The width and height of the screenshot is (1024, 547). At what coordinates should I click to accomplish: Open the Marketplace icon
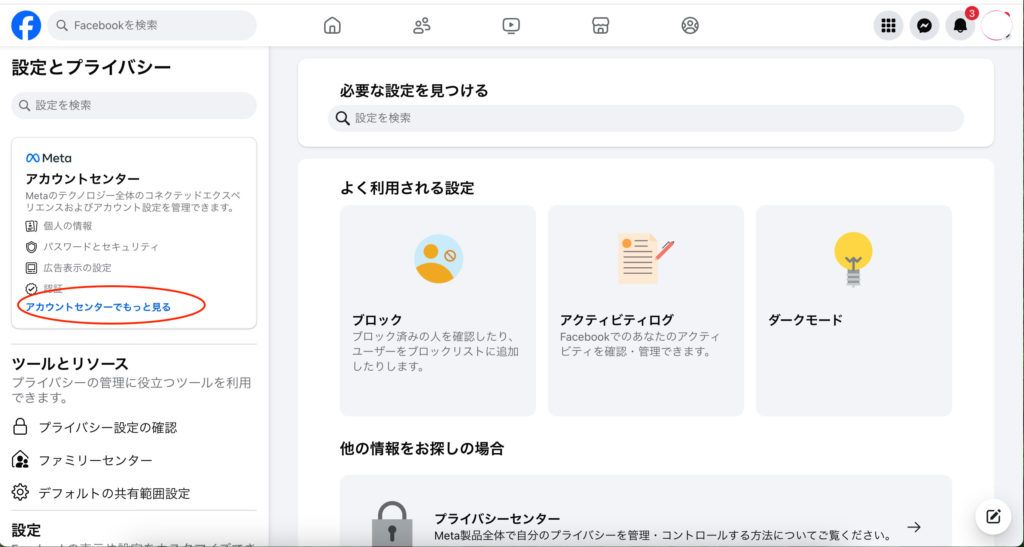click(x=600, y=26)
